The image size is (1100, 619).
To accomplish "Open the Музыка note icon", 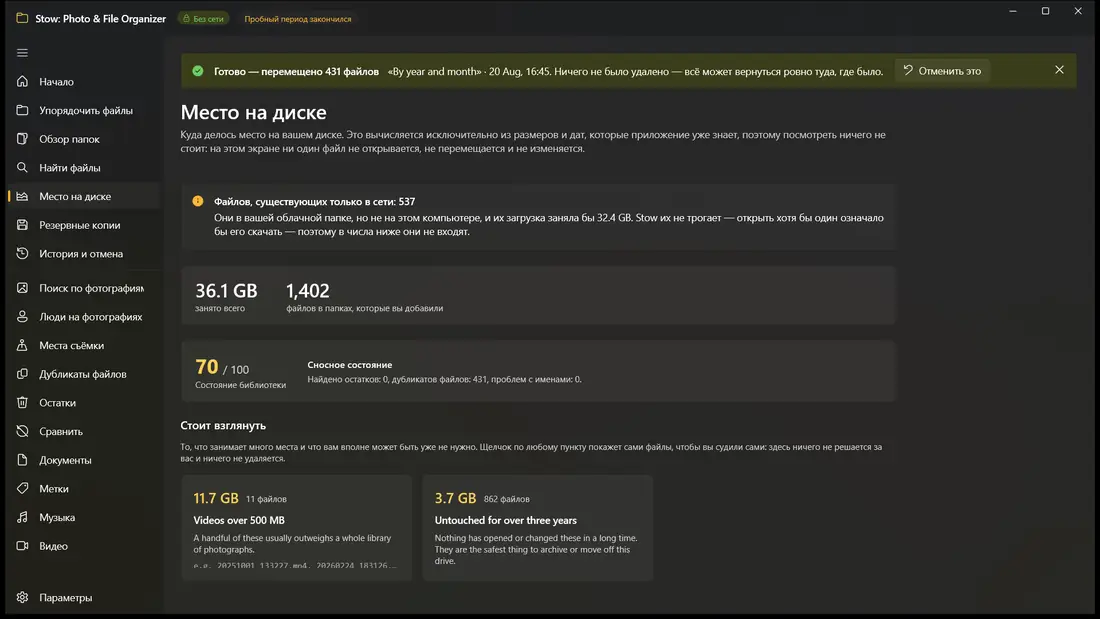I will point(22,517).
